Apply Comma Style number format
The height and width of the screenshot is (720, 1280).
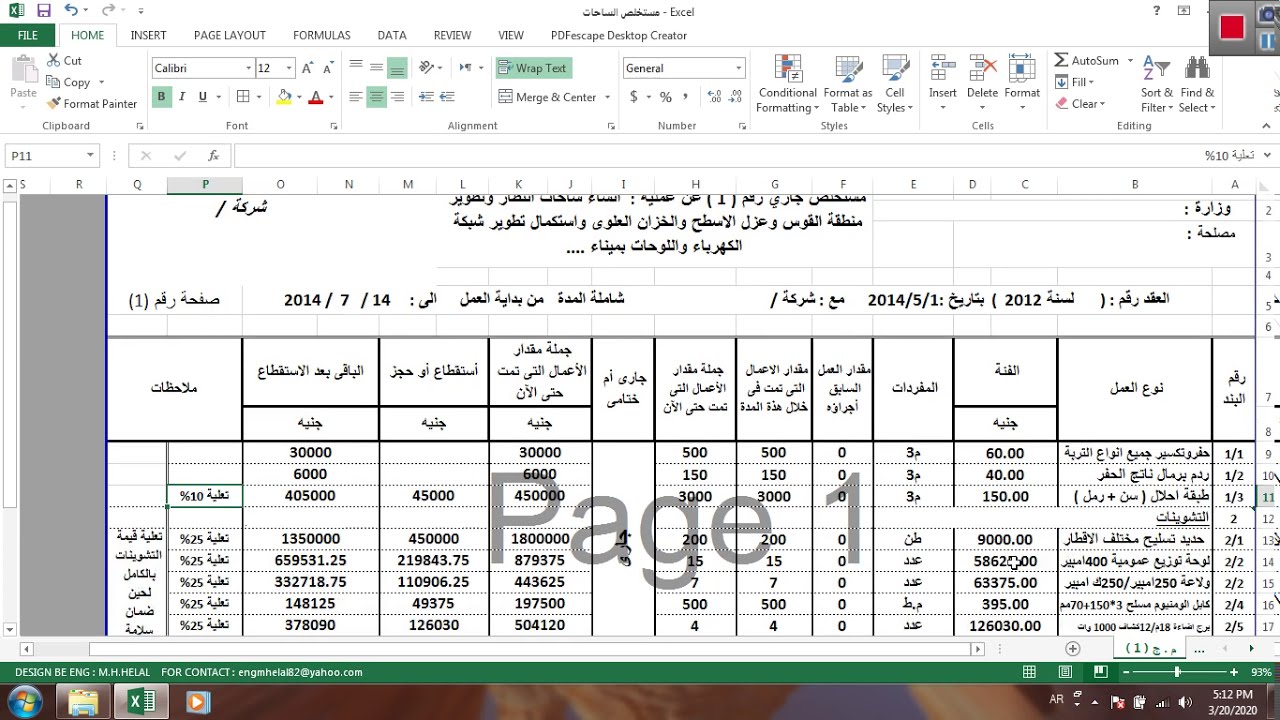(686, 97)
